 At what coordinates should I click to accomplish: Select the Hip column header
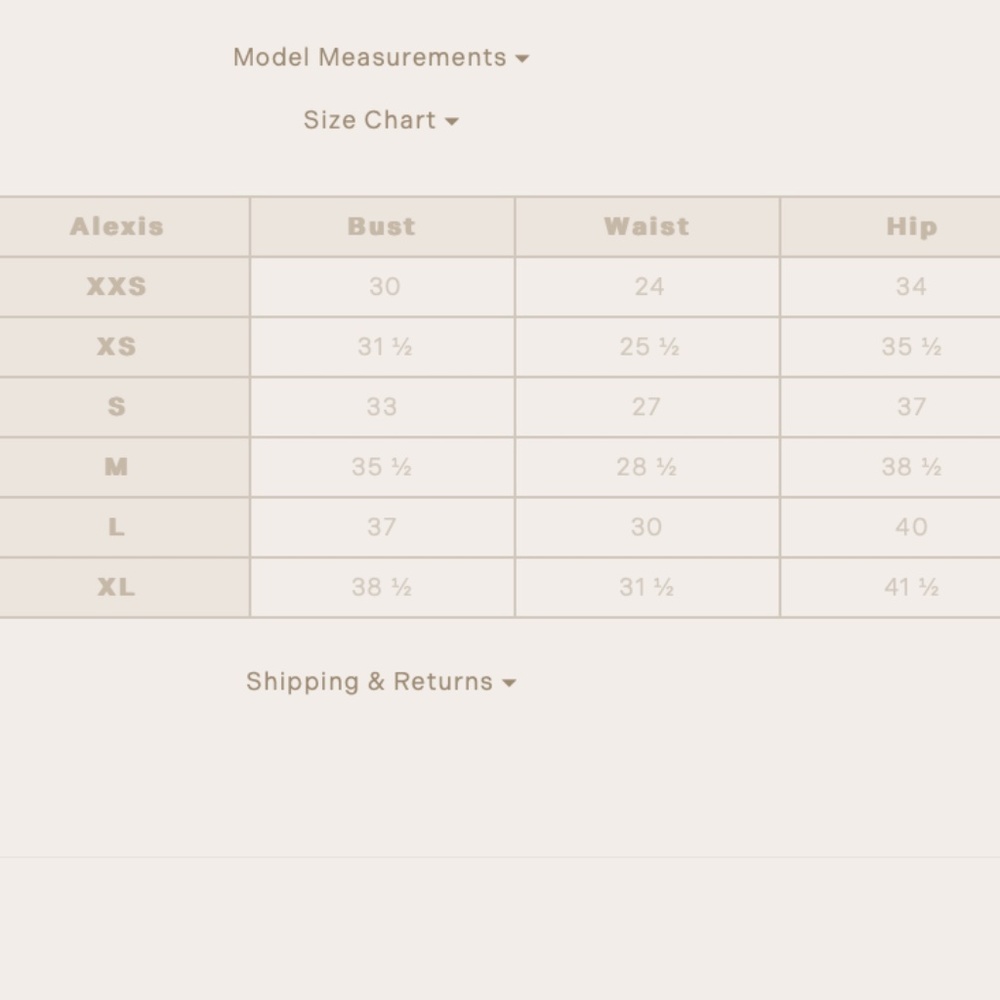point(911,227)
